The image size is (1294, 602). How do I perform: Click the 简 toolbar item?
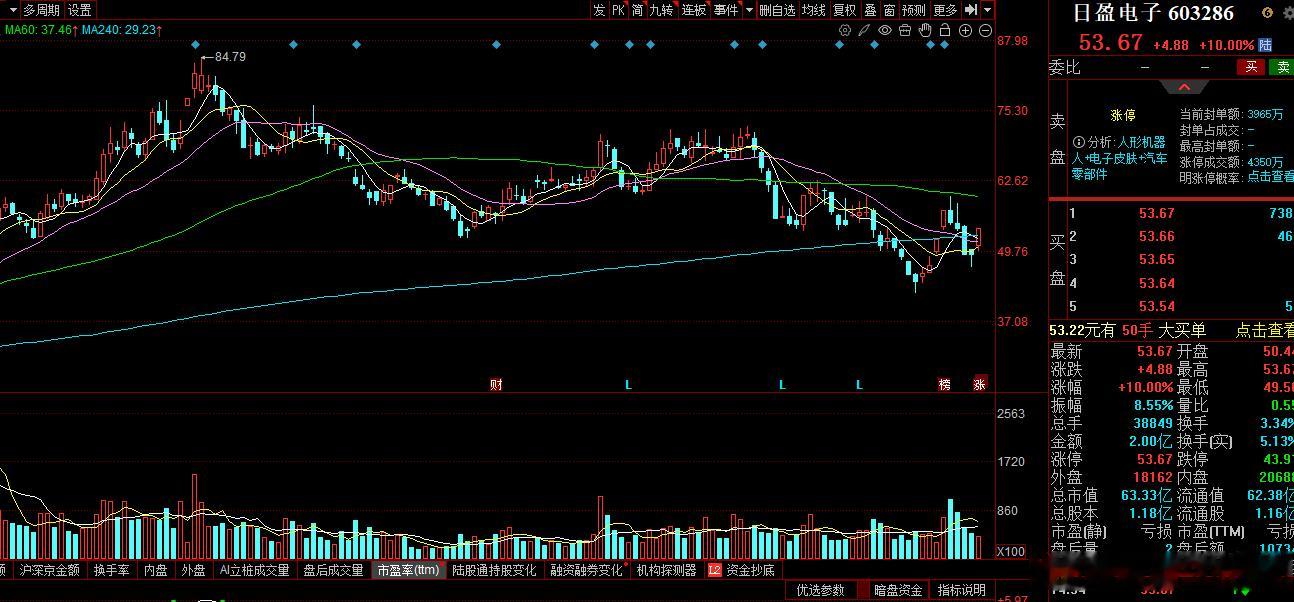tap(638, 9)
